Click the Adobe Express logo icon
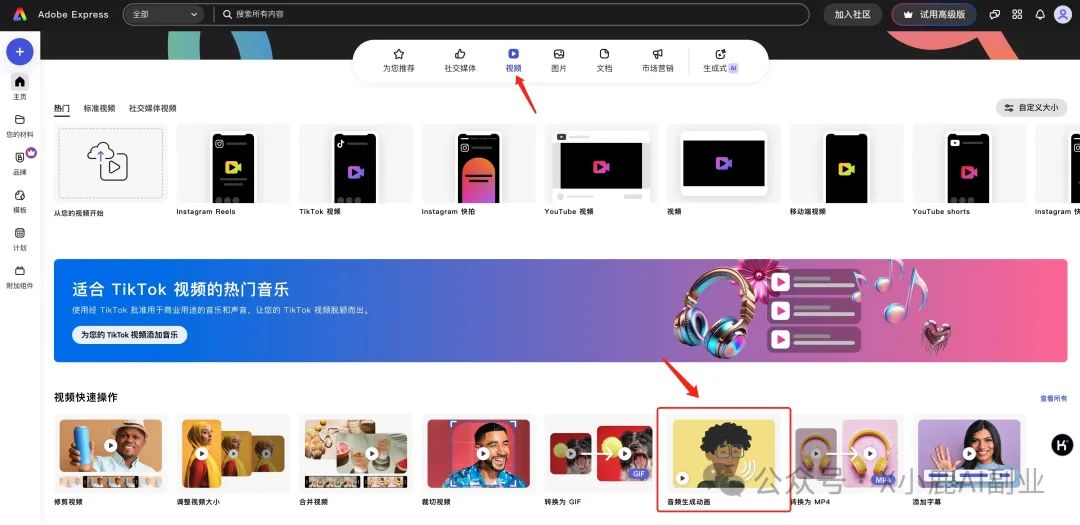This screenshot has width=1080, height=525. click(x=20, y=14)
